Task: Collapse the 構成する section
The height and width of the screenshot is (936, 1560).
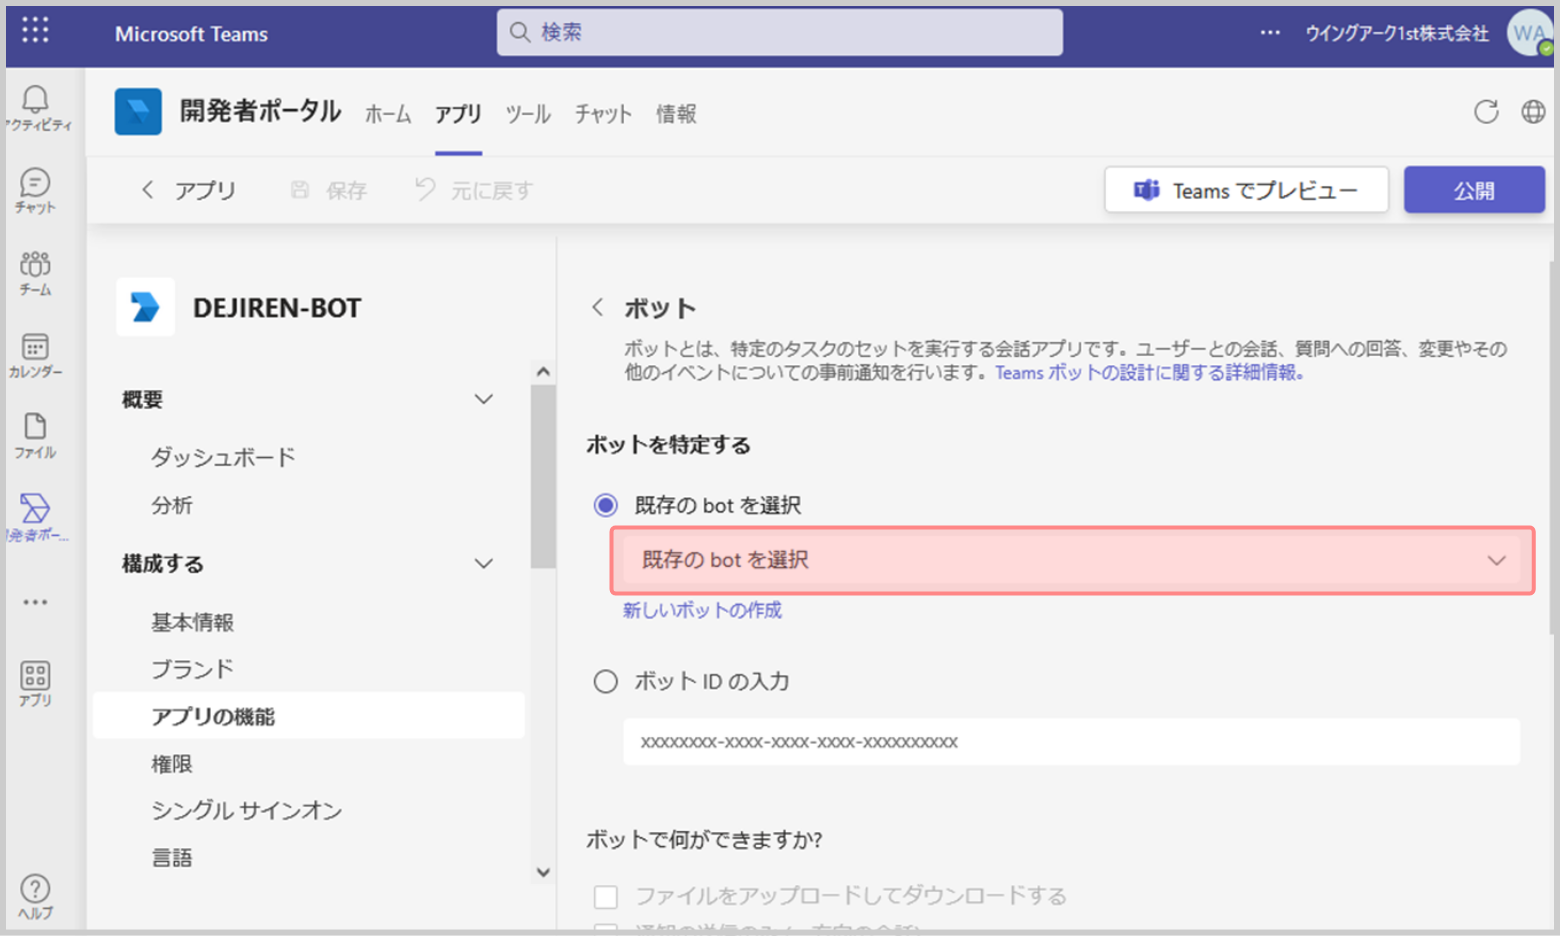Action: coord(483,564)
